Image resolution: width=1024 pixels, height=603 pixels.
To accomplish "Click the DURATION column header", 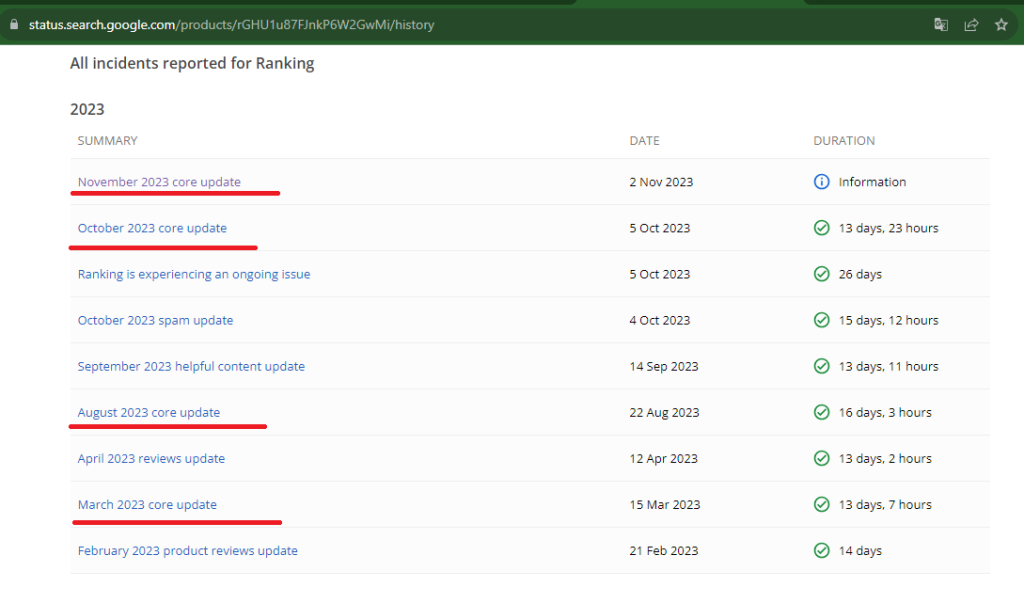I will pos(844,141).
